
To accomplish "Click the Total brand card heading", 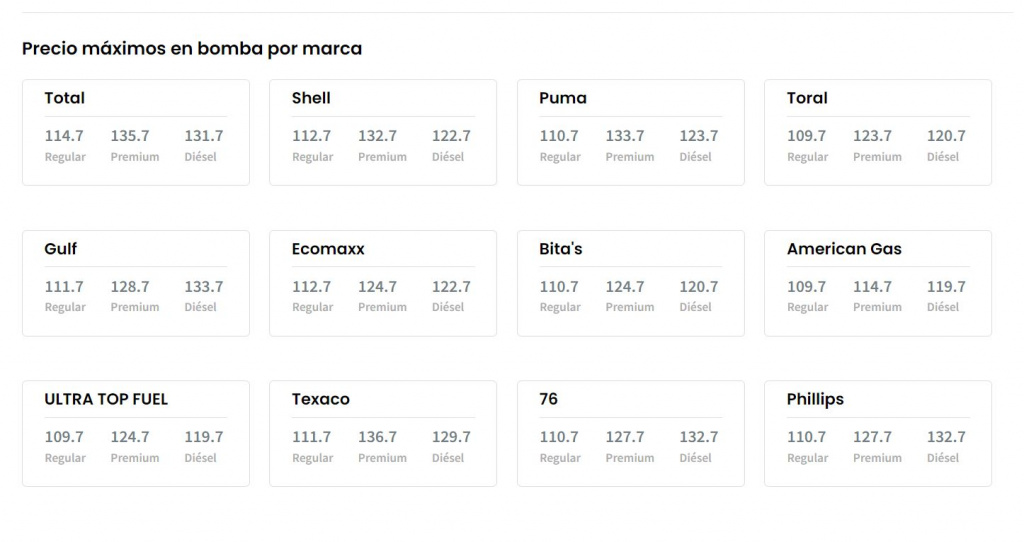I will point(65,98).
